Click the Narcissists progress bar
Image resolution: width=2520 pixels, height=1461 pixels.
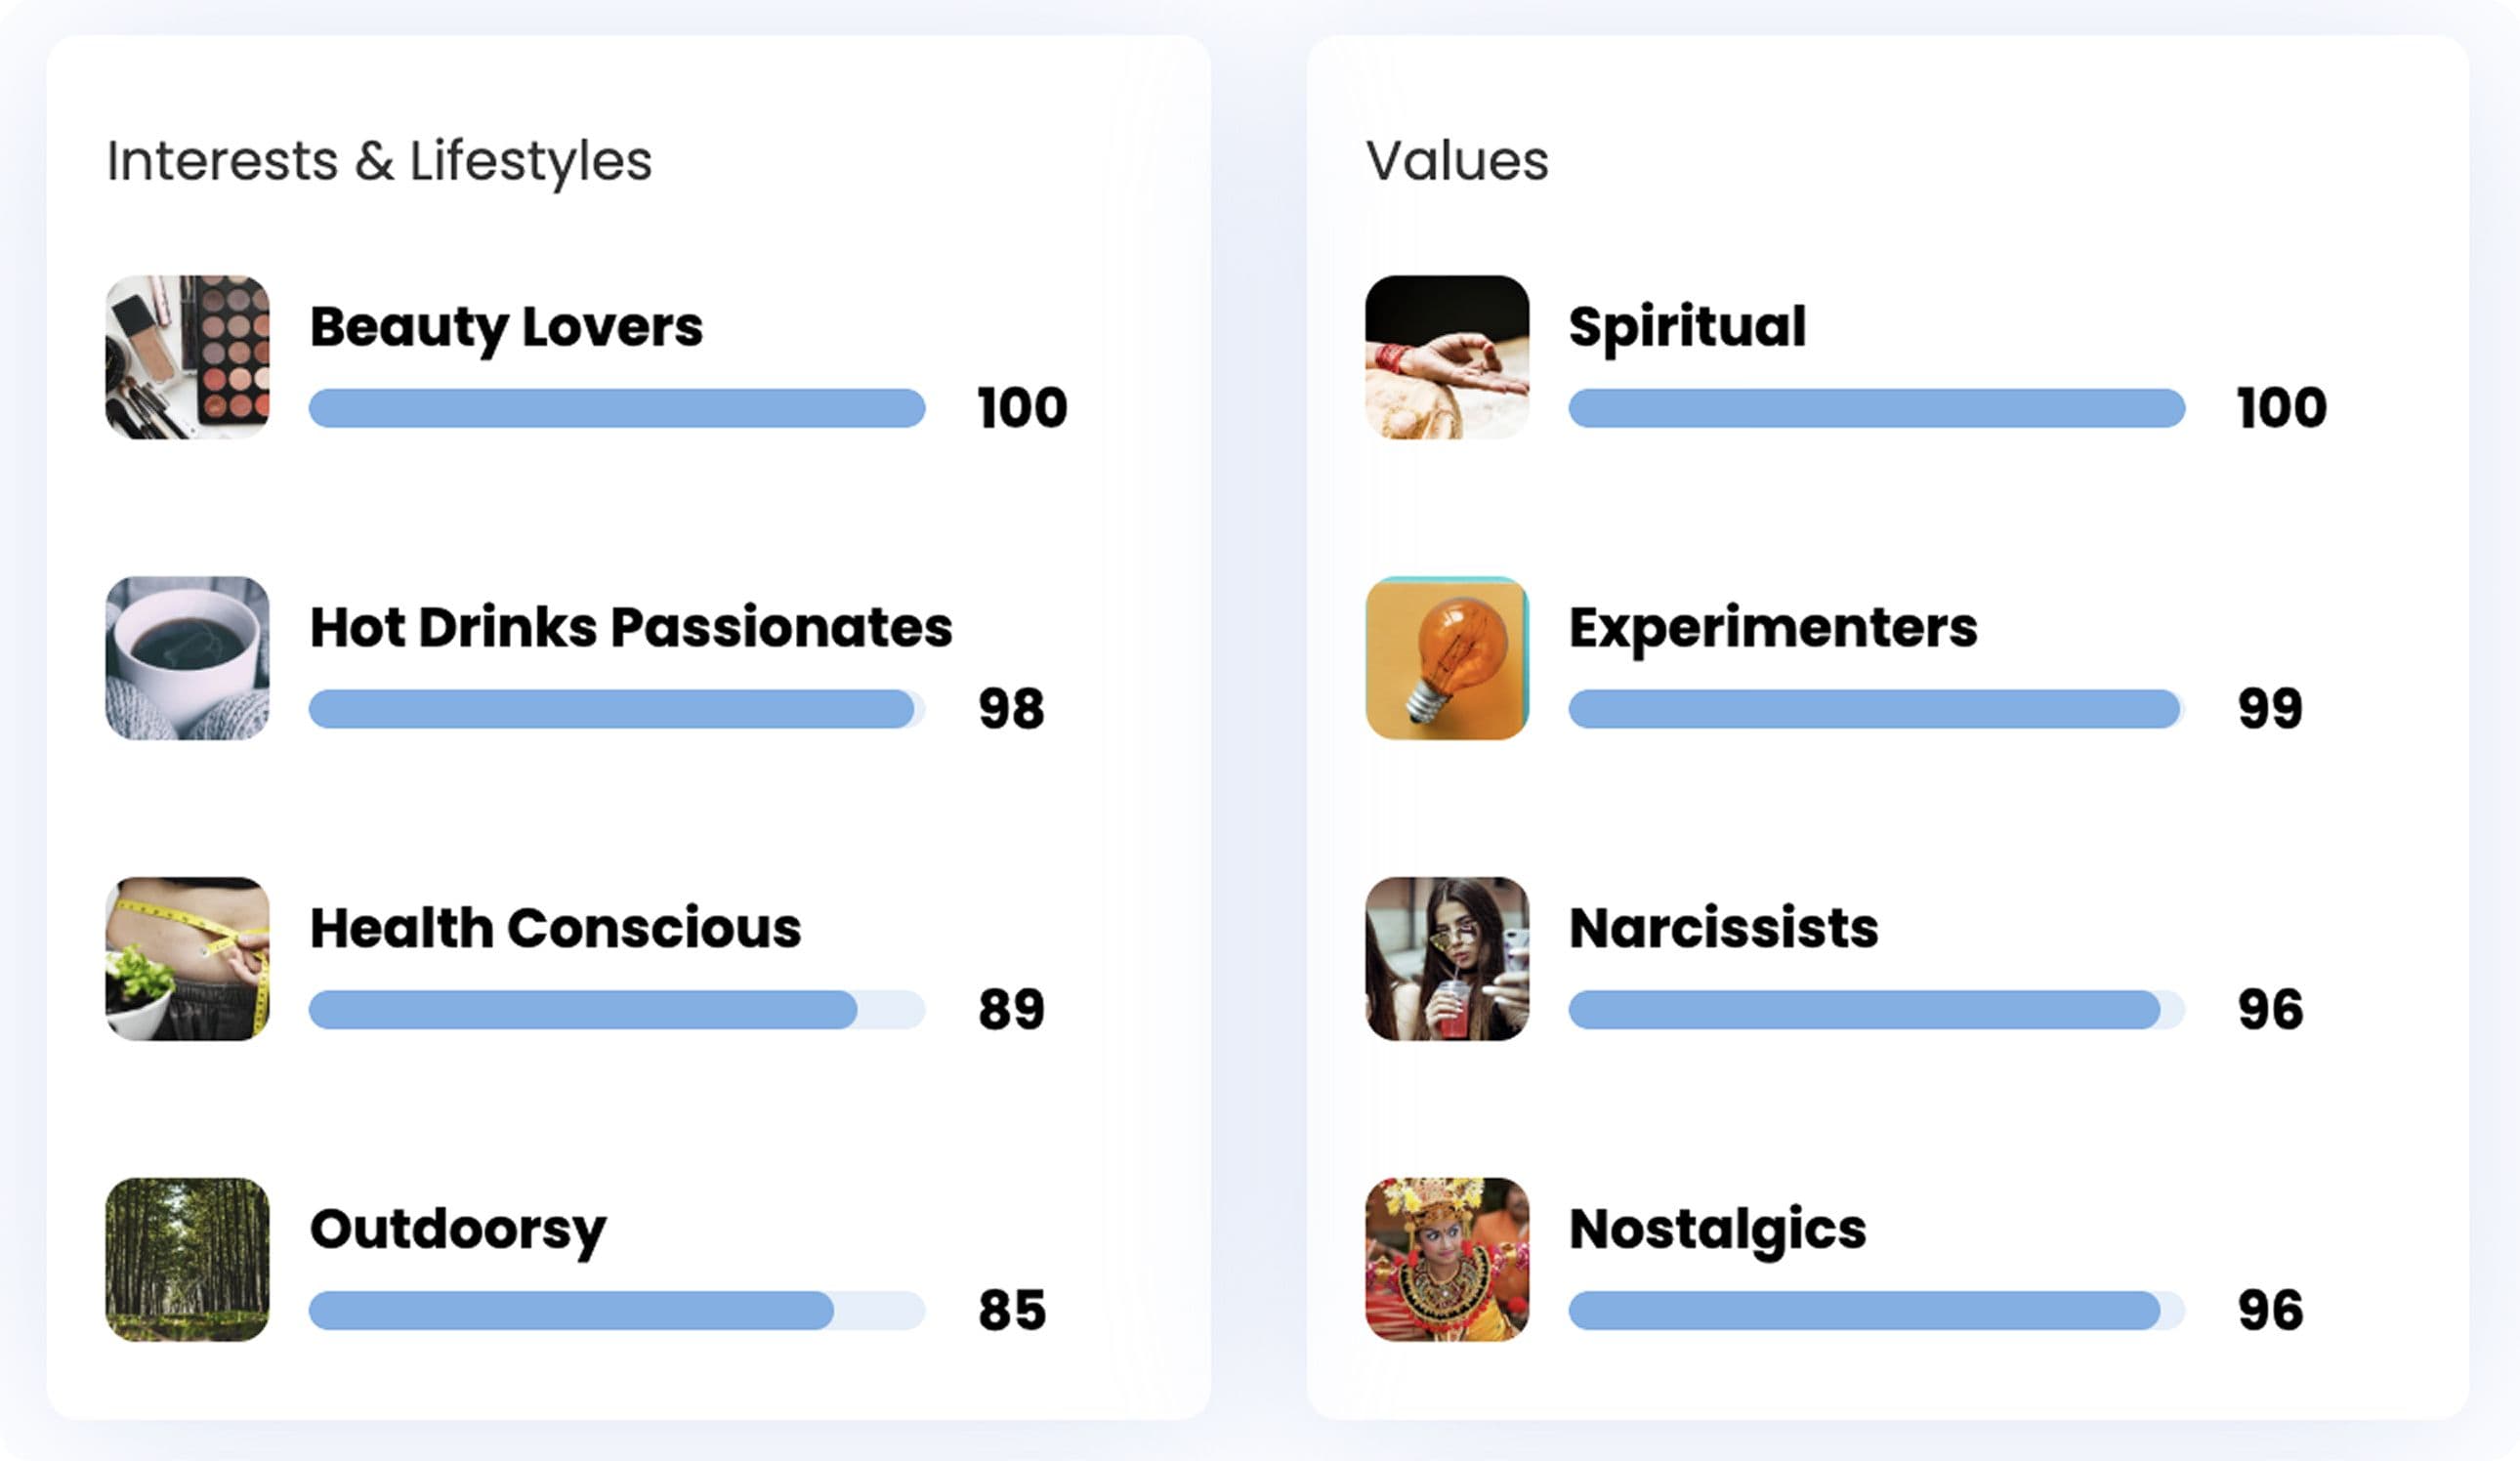[1876, 1010]
